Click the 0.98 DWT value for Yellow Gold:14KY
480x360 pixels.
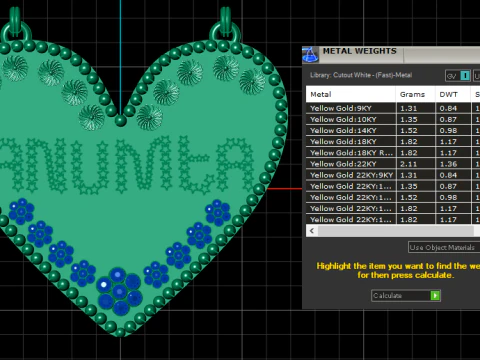pyautogui.click(x=448, y=131)
